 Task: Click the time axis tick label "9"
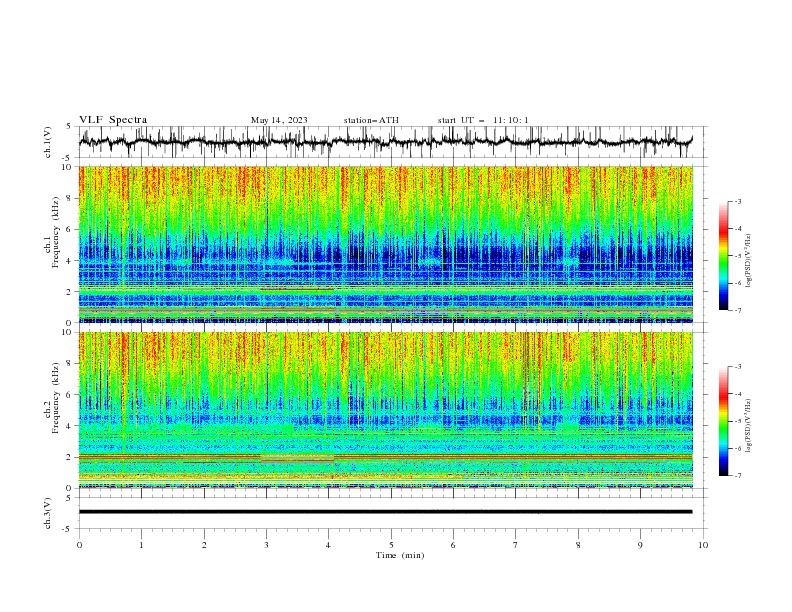tap(640, 545)
